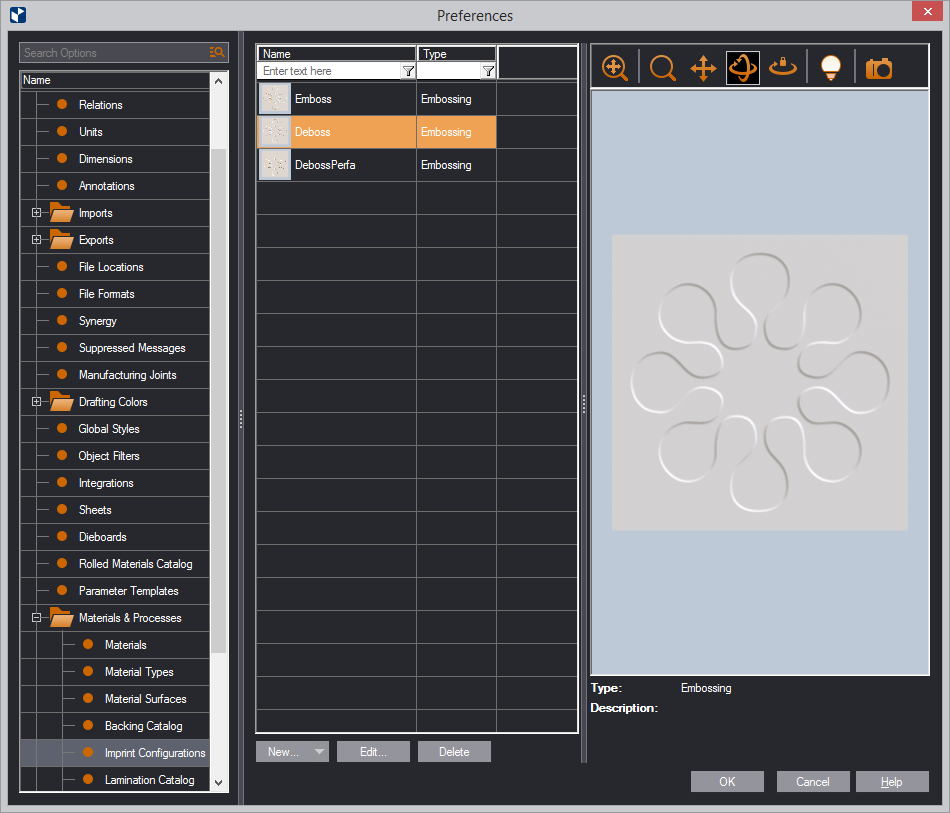The height and width of the screenshot is (813, 950).
Task: Click the embossing 3D preview image
Action: 760,382
